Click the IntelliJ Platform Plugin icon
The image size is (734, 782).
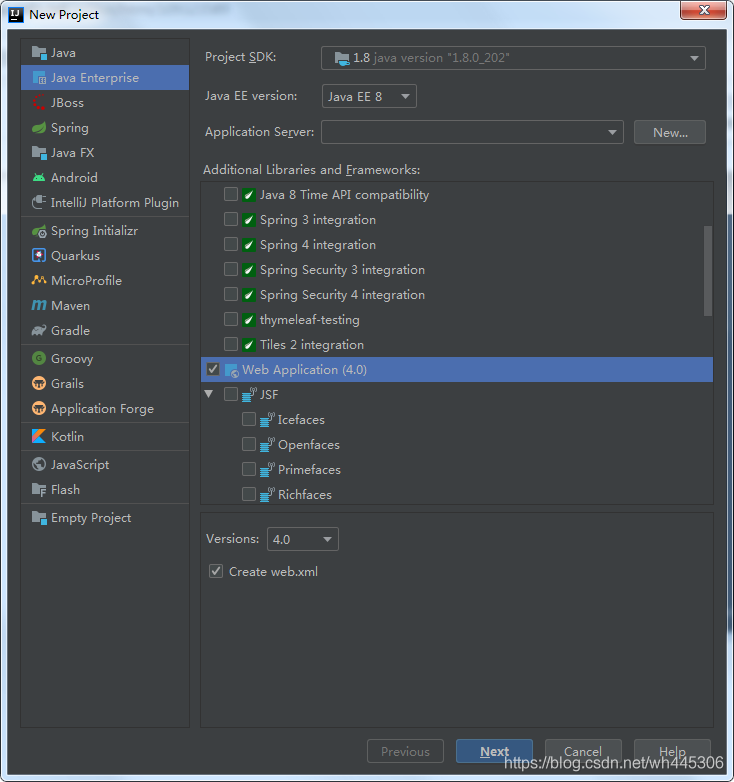click(39, 202)
